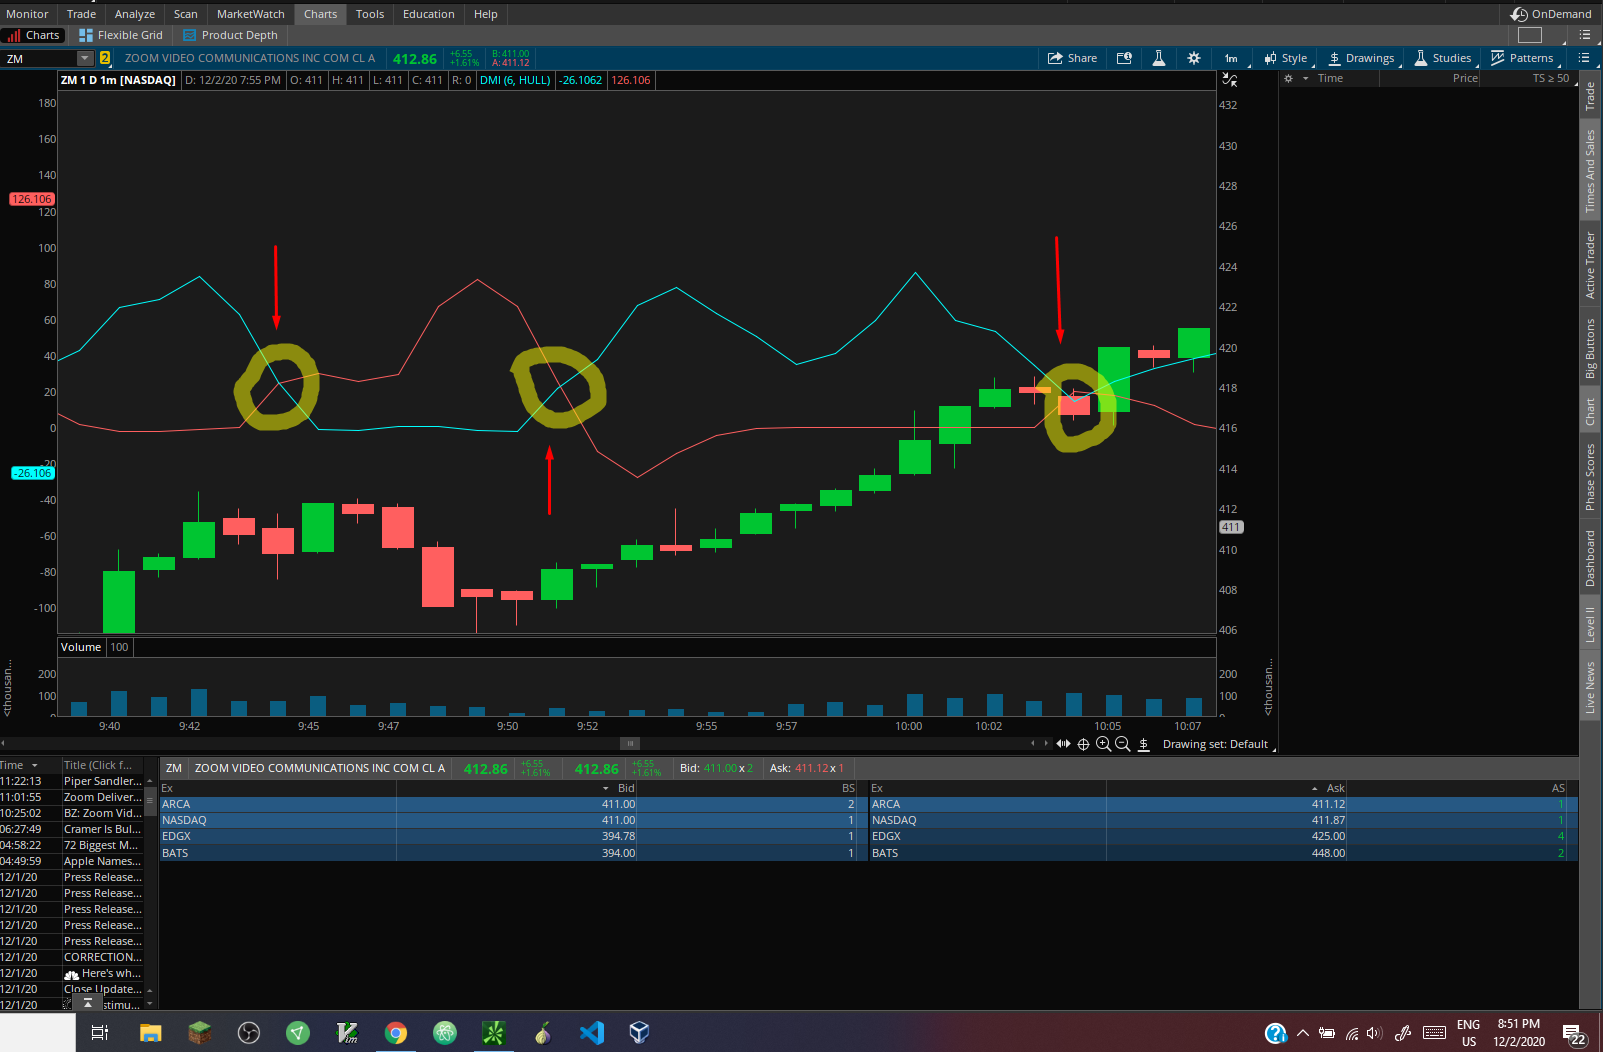This screenshot has height=1052, width=1603.
Task: Switch to the Scan tab
Action: pyautogui.click(x=186, y=14)
